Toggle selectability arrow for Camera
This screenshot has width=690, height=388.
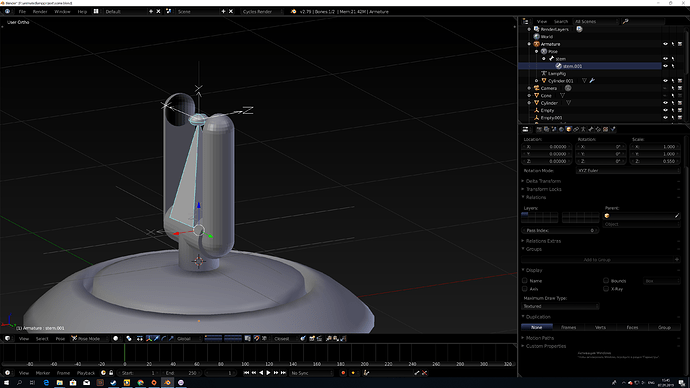tap(673, 88)
